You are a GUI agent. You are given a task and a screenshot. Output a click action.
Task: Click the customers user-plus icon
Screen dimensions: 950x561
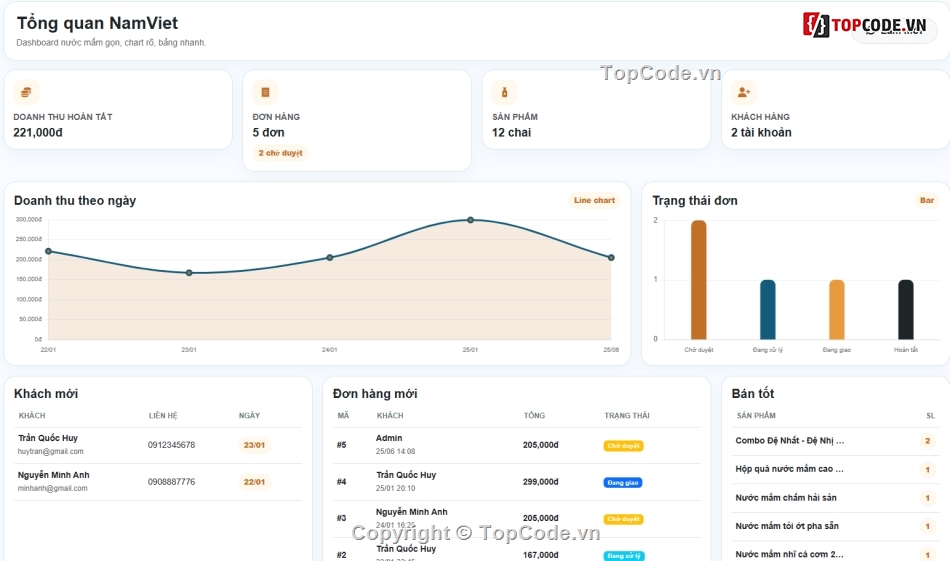point(743,92)
